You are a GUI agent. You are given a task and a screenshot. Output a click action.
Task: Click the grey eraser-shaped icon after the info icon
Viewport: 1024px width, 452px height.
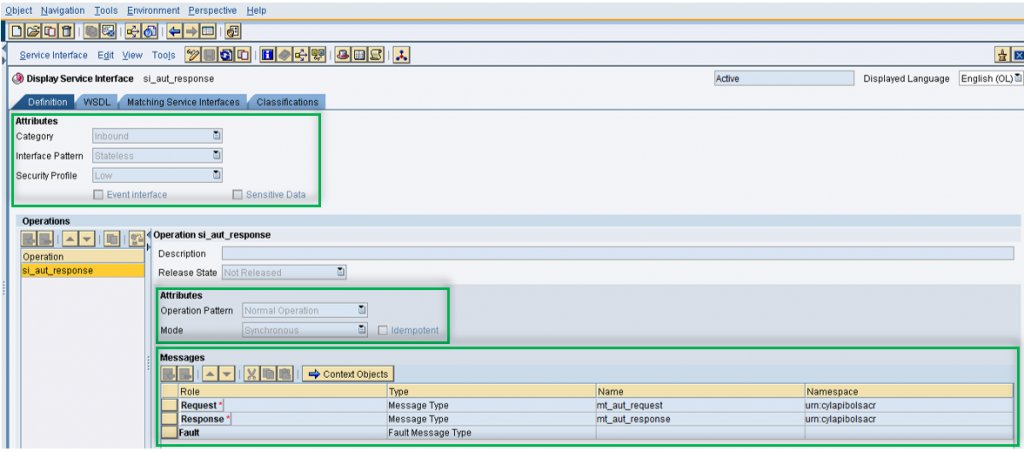click(284, 56)
